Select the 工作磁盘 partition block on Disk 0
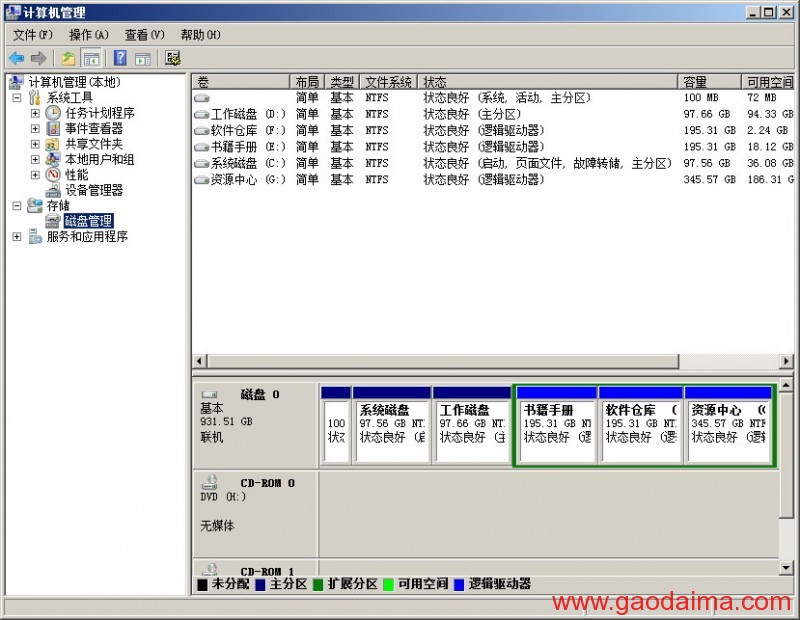The image size is (800, 620). point(472,425)
